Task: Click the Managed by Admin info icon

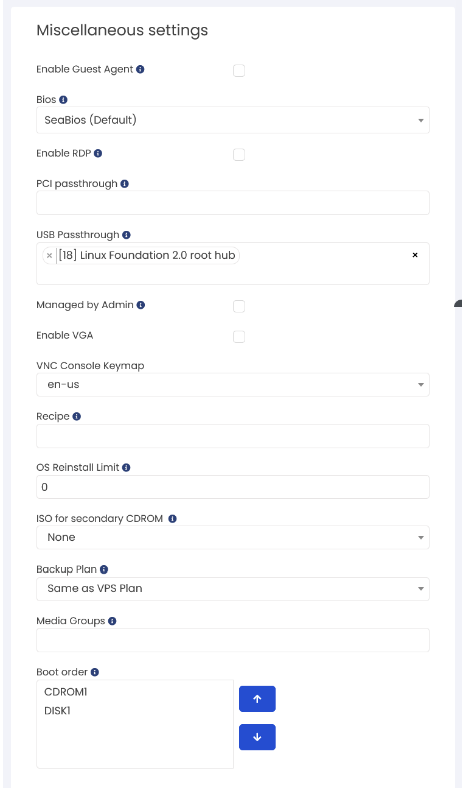Action: pos(141,305)
